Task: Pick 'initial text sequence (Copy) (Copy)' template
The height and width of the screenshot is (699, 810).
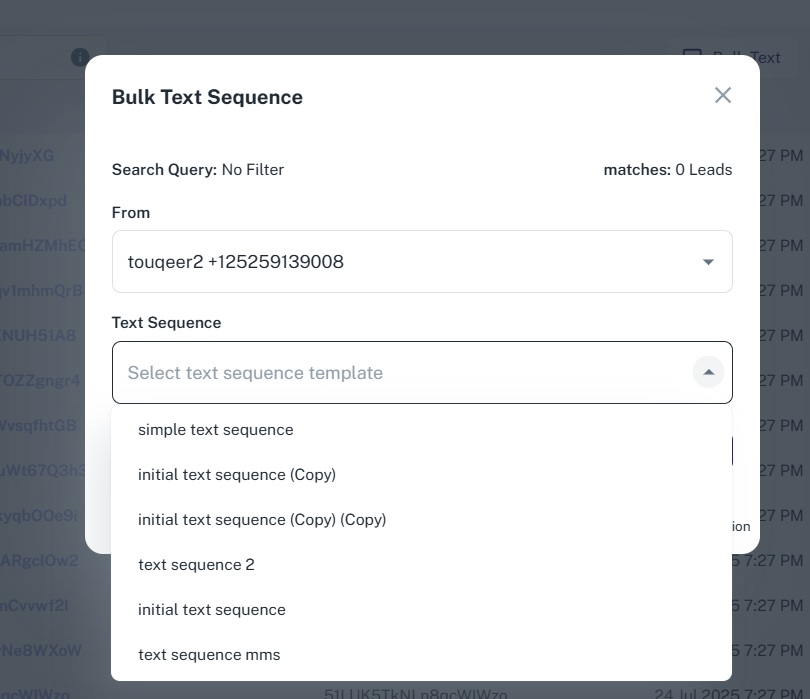Action: [x=262, y=520]
